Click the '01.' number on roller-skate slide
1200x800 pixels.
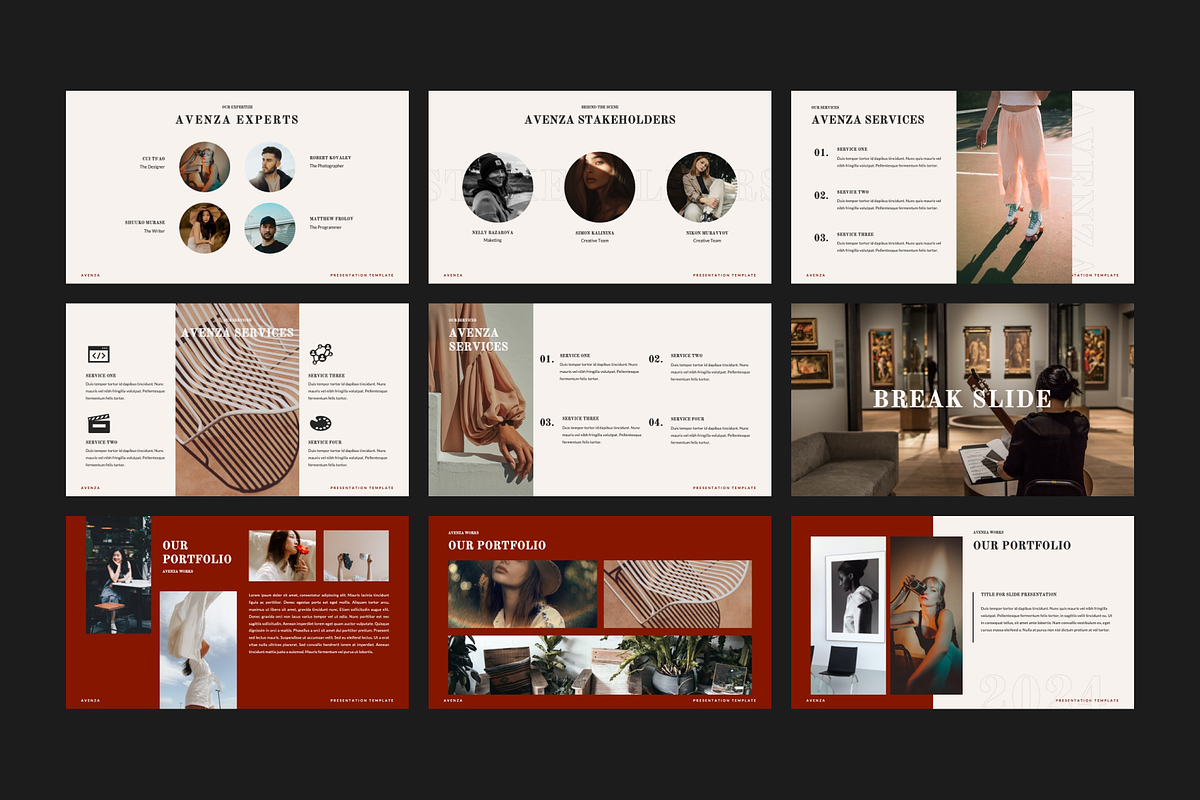tap(821, 153)
